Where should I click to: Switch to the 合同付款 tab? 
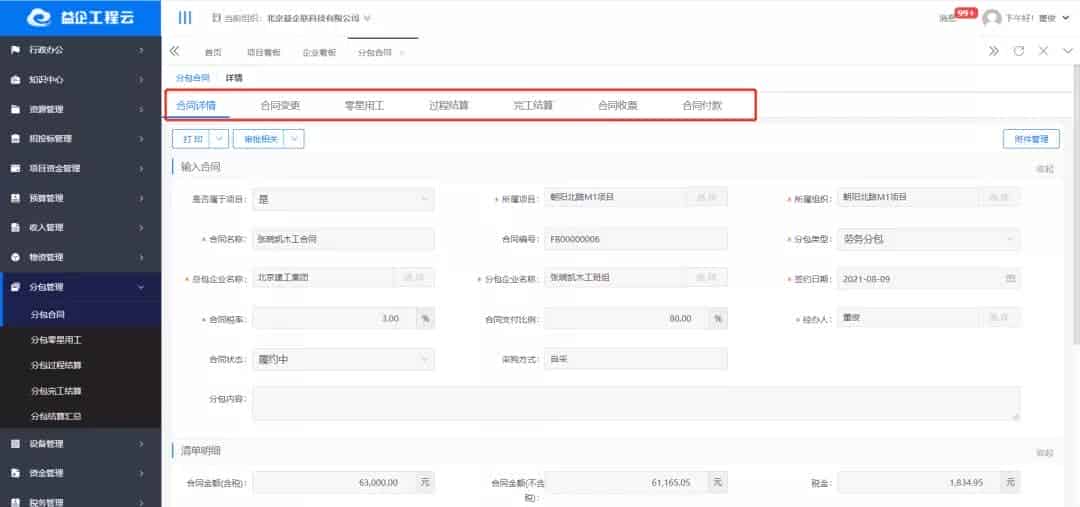tap(702, 106)
